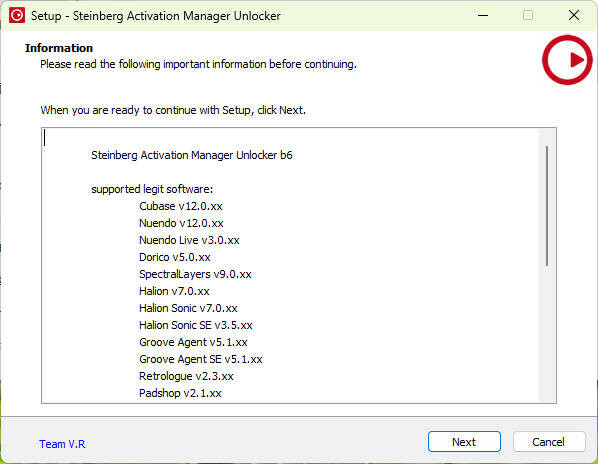Click the 'Retrologue v2.3.xx' line
598x464 pixels.
tap(186, 376)
